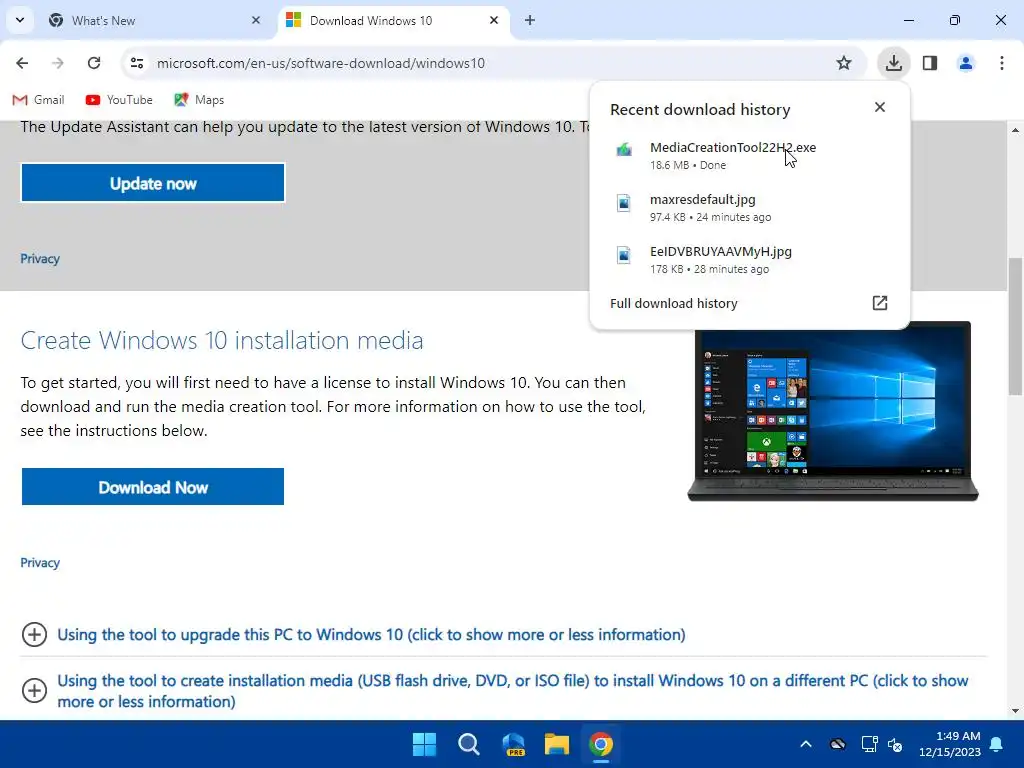The image size is (1024, 768).
Task: Open the Windows Start menu
Action: pyautogui.click(x=424, y=744)
